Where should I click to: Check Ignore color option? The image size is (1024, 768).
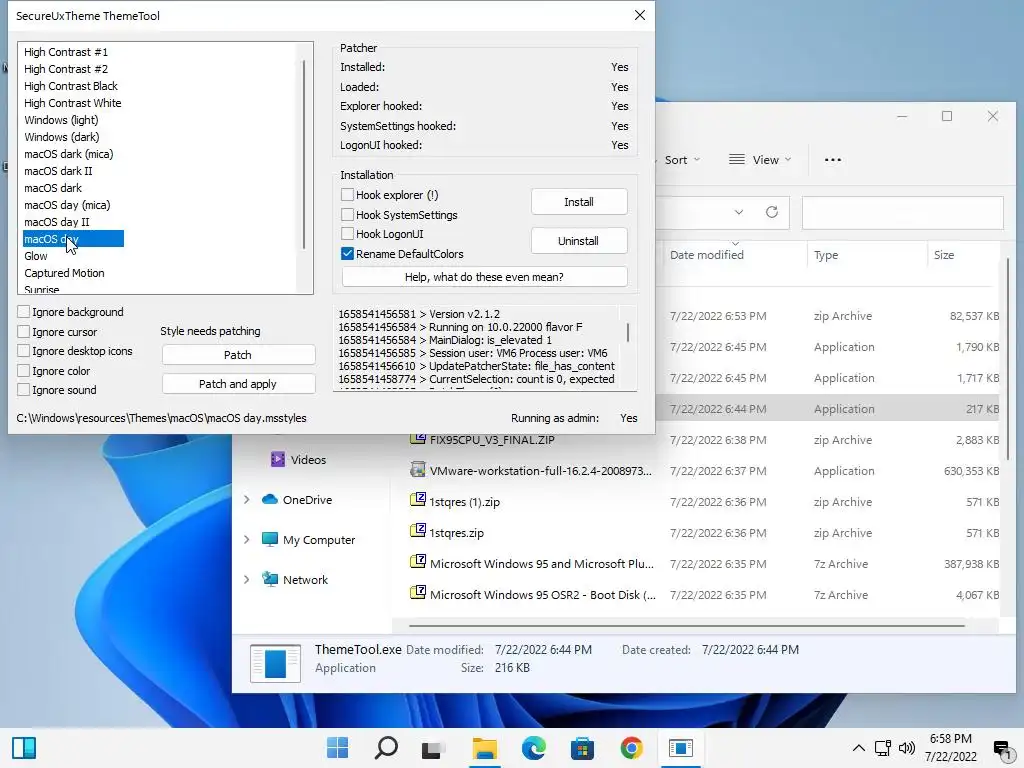click(x=24, y=370)
